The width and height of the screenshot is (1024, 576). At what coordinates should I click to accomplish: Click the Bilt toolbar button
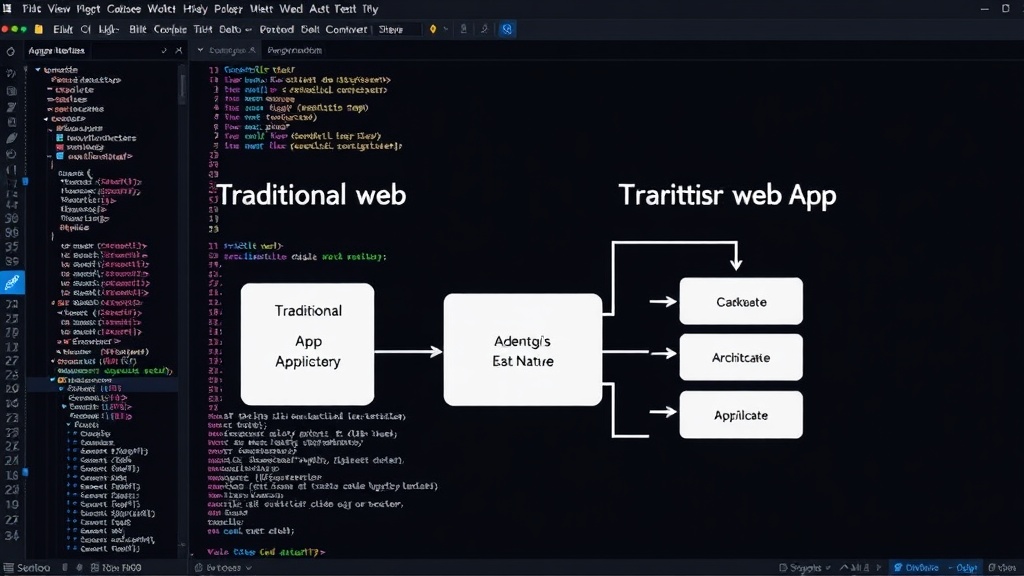pos(138,29)
